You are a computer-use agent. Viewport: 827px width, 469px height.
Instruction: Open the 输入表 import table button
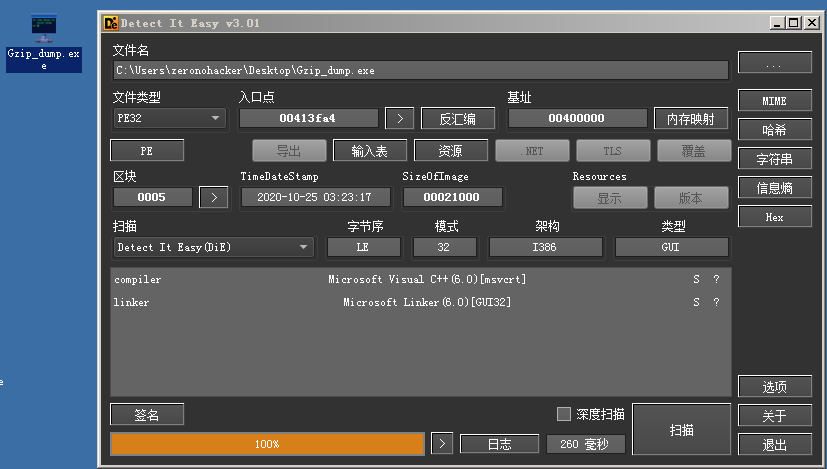[x=370, y=150]
